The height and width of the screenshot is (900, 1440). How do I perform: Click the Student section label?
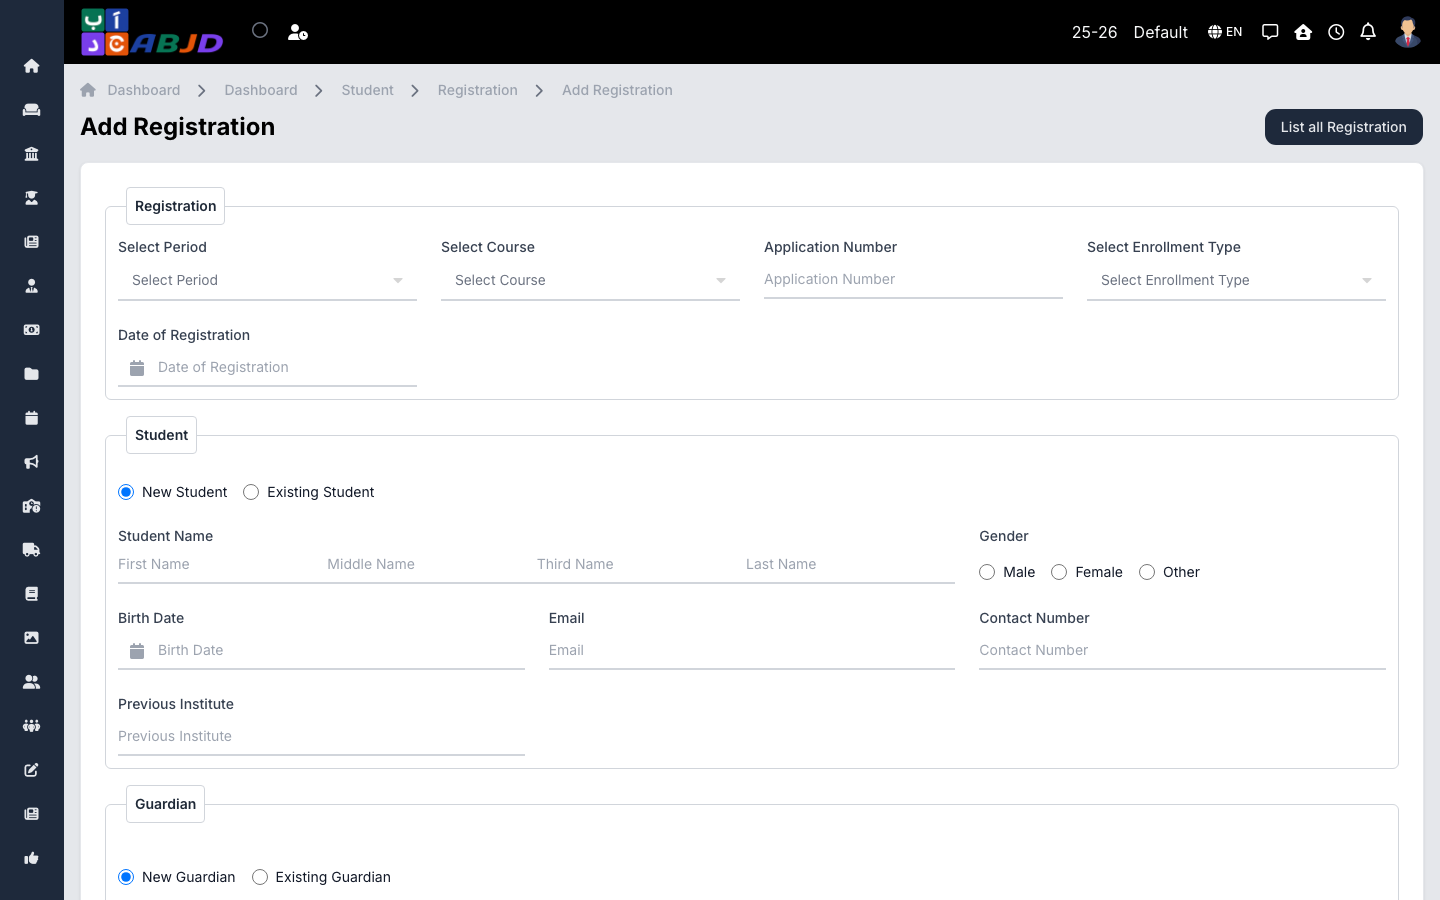coord(161,435)
